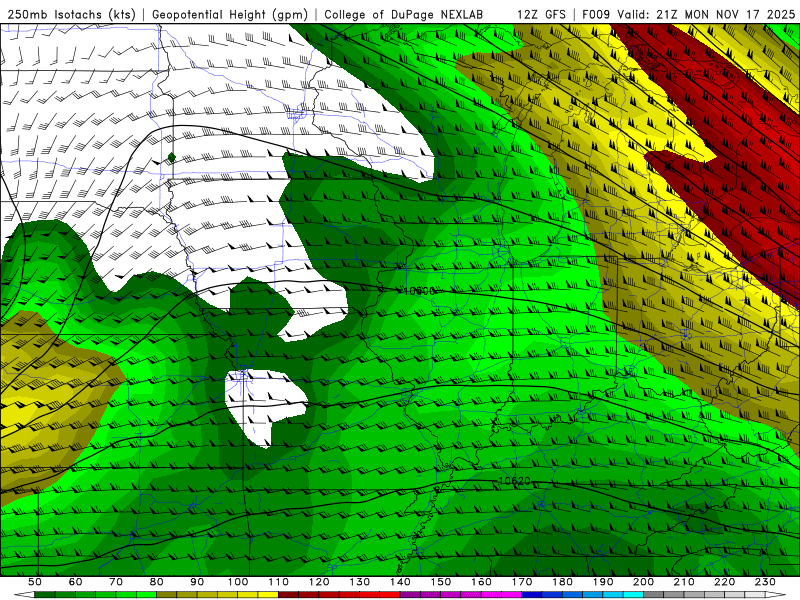Click the 10620 height contour label
800x600 pixels.
point(514,481)
